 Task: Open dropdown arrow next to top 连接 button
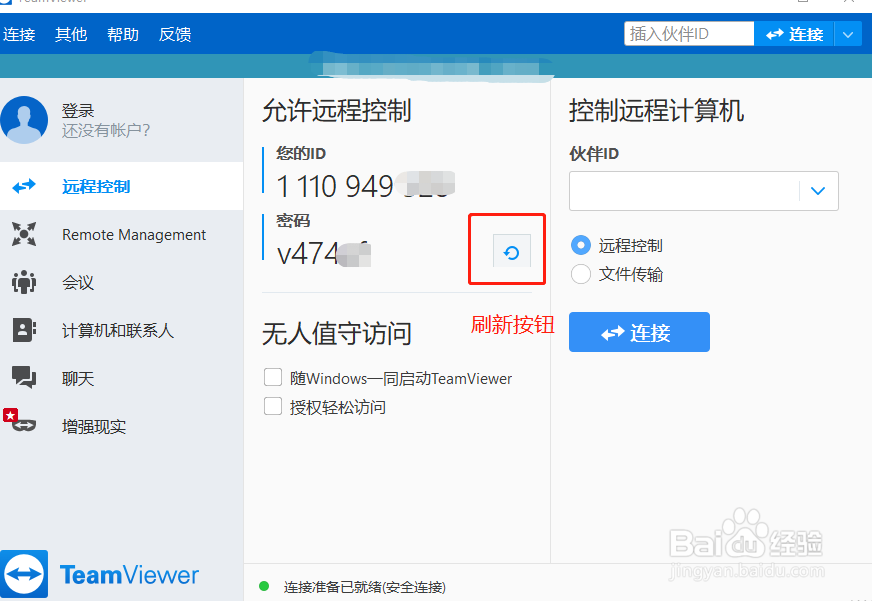(x=848, y=34)
